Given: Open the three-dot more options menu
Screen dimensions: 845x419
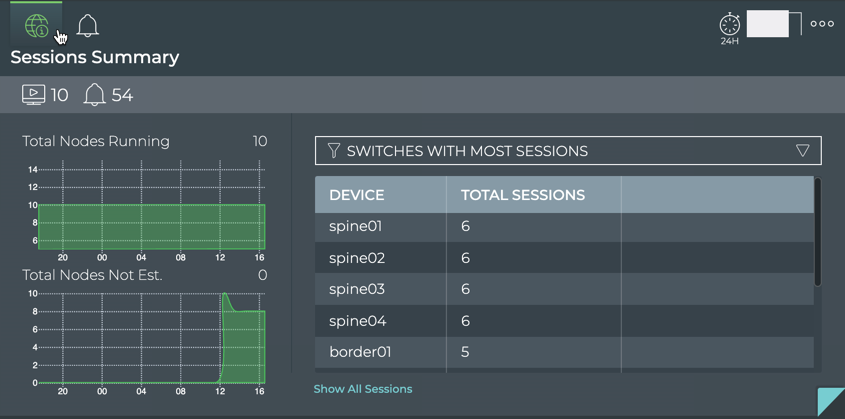Looking at the screenshot, I should (822, 24).
